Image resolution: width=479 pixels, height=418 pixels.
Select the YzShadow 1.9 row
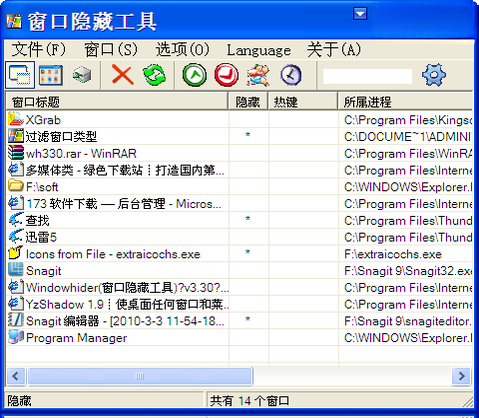click(x=239, y=304)
